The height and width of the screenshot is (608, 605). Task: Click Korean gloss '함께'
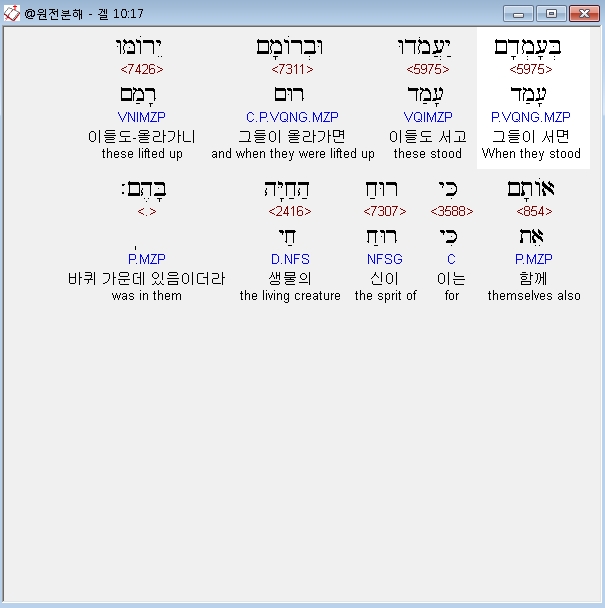(533, 278)
